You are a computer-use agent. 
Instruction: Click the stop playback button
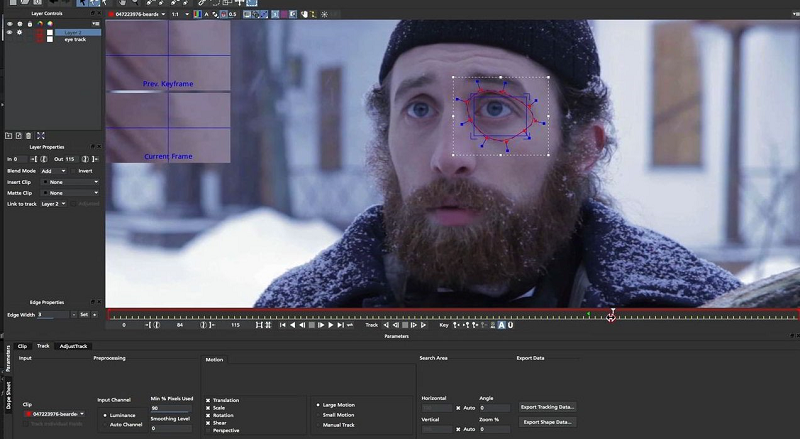coord(311,325)
